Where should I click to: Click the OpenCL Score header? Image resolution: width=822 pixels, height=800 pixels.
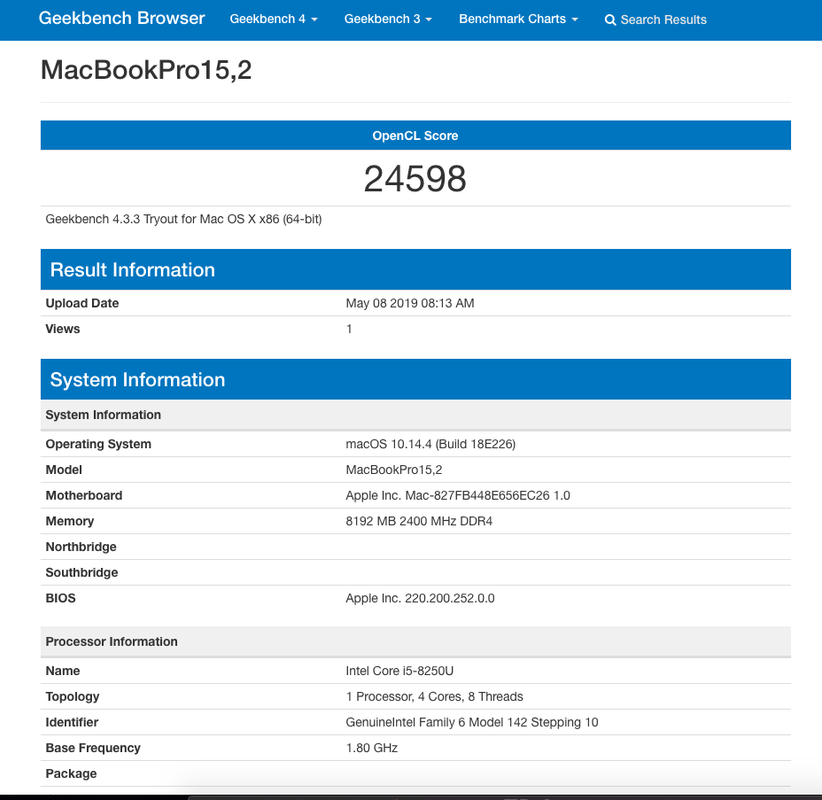(x=415, y=135)
